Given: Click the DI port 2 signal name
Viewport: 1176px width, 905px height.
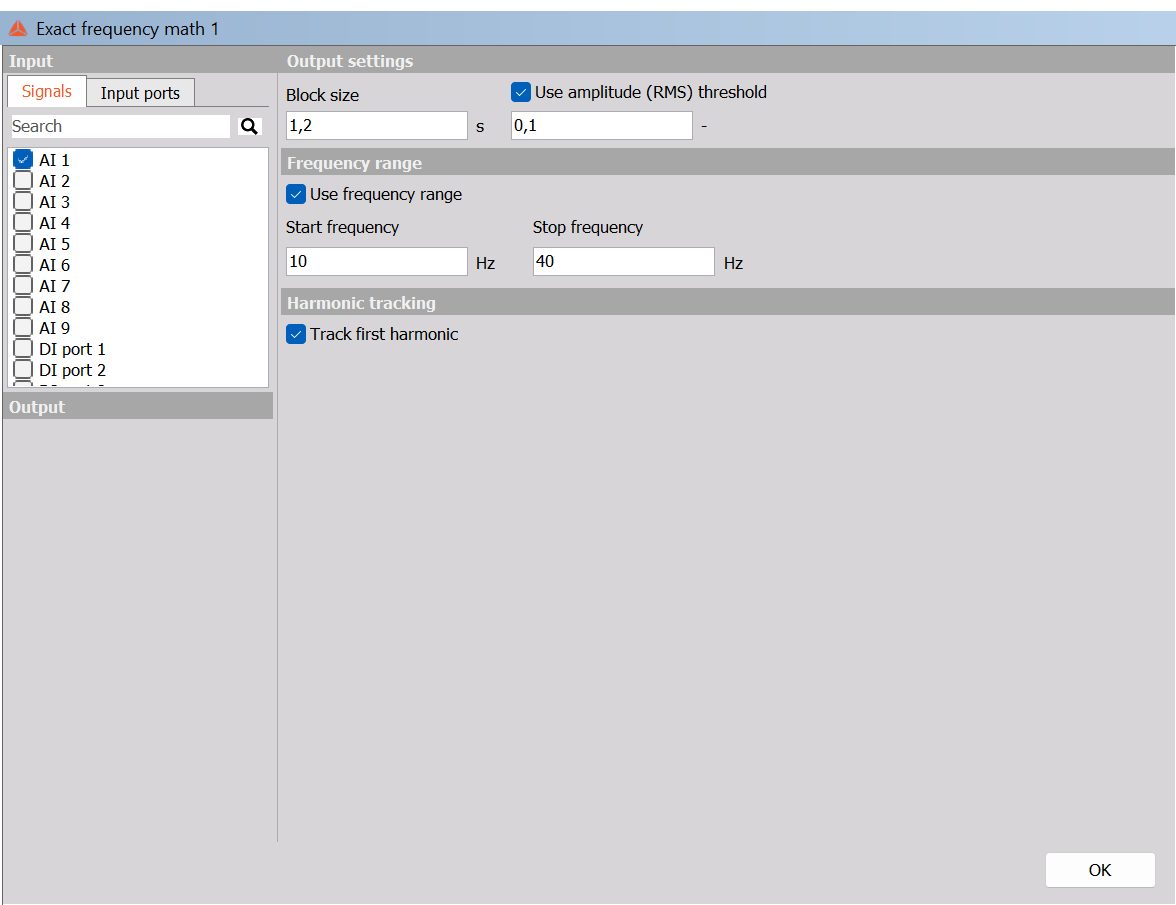Looking at the screenshot, I should coord(72,370).
